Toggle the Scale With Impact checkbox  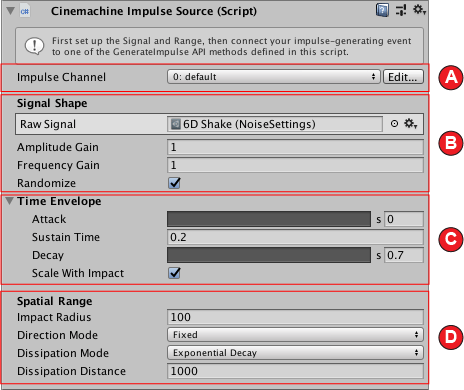tap(174, 273)
